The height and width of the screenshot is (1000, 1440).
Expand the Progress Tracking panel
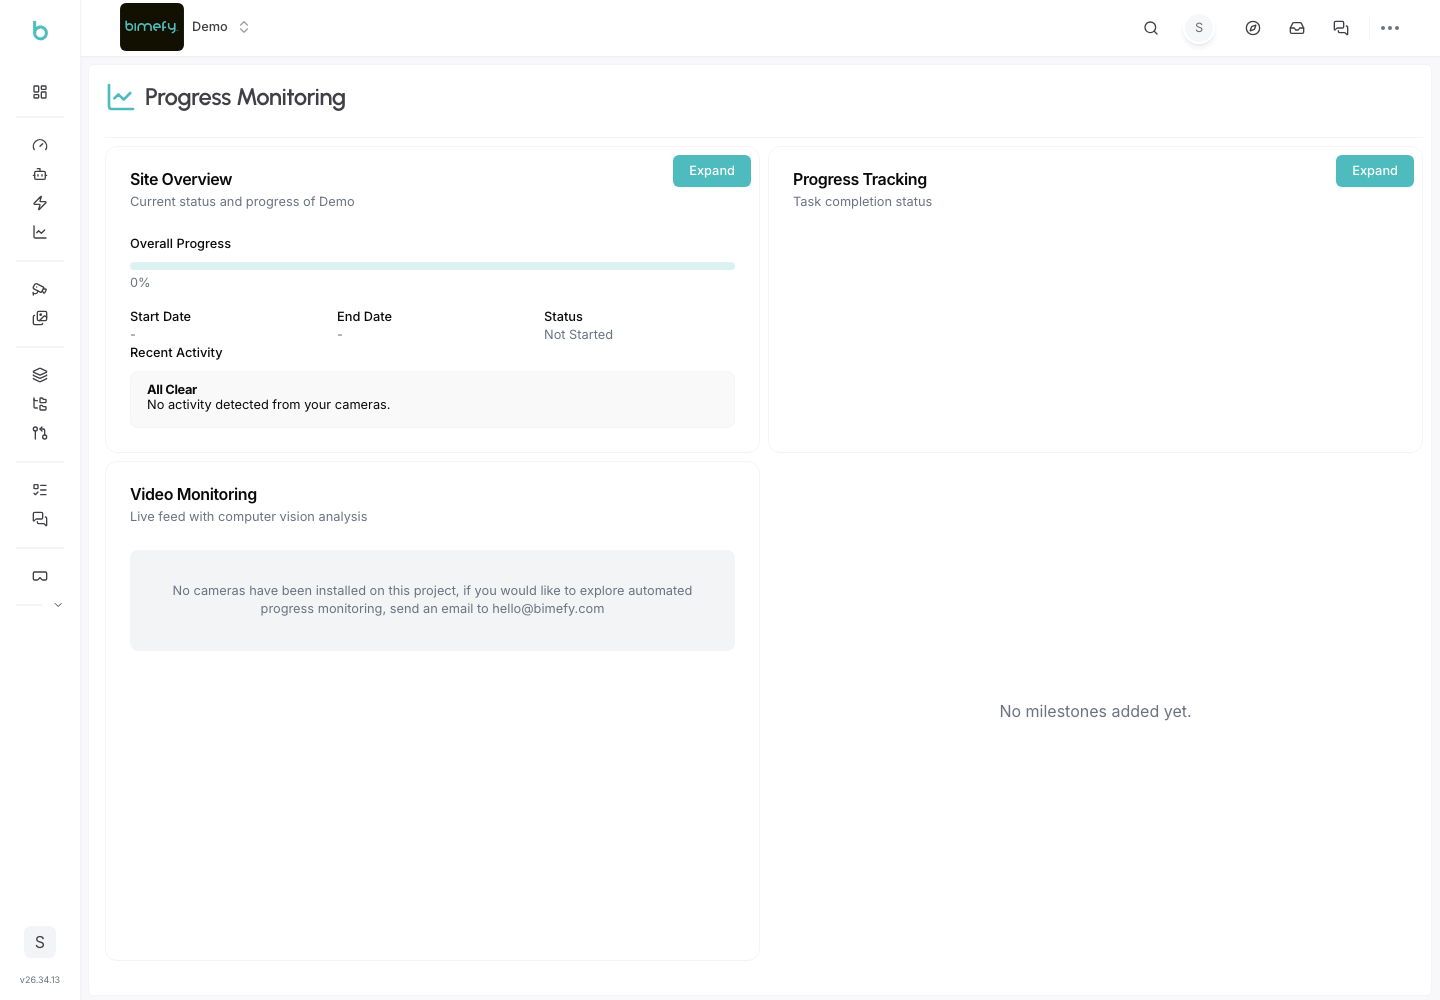tap(1375, 171)
